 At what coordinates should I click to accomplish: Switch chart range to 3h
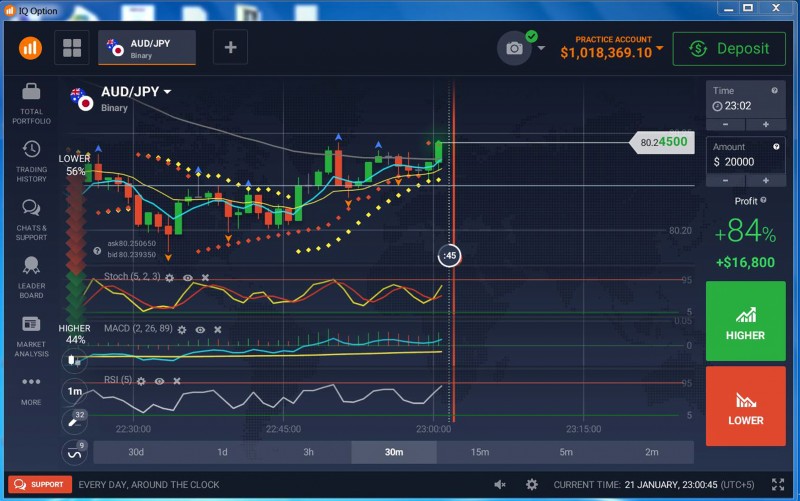[x=308, y=452]
